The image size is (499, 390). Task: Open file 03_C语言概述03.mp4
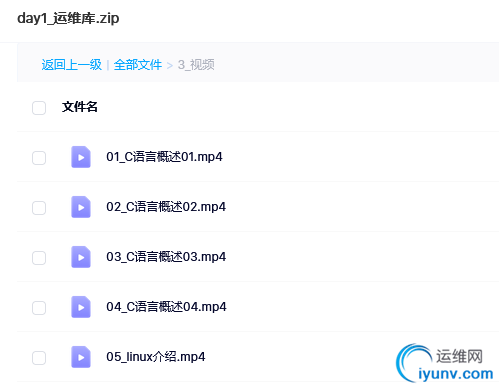(x=166, y=257)
